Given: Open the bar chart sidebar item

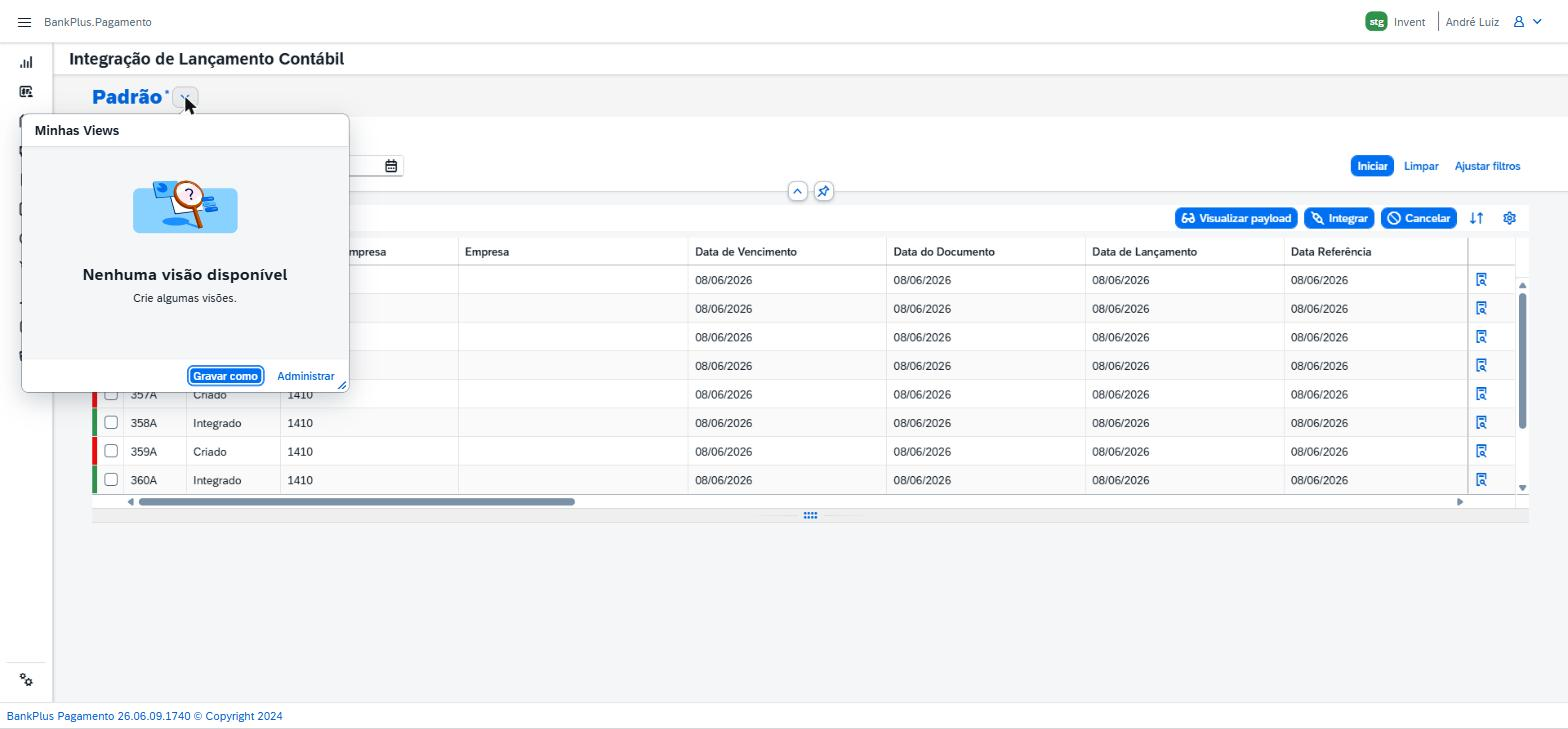Looking at the screenshot, I should 26,62.
